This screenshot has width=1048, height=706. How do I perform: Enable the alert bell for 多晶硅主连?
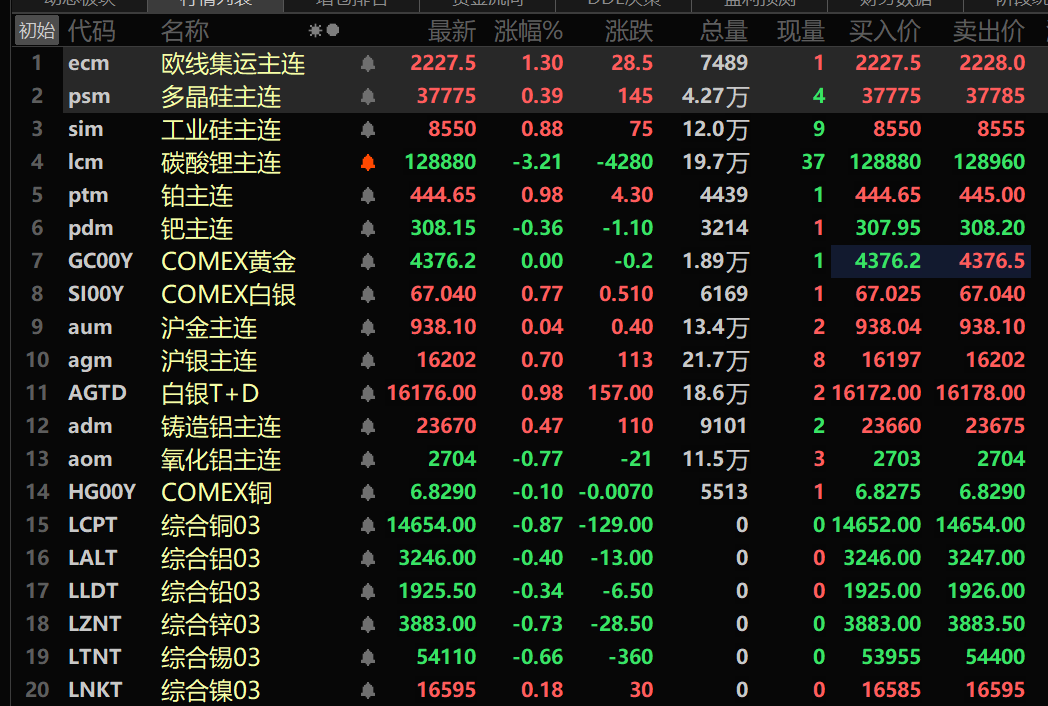(368, 96)
